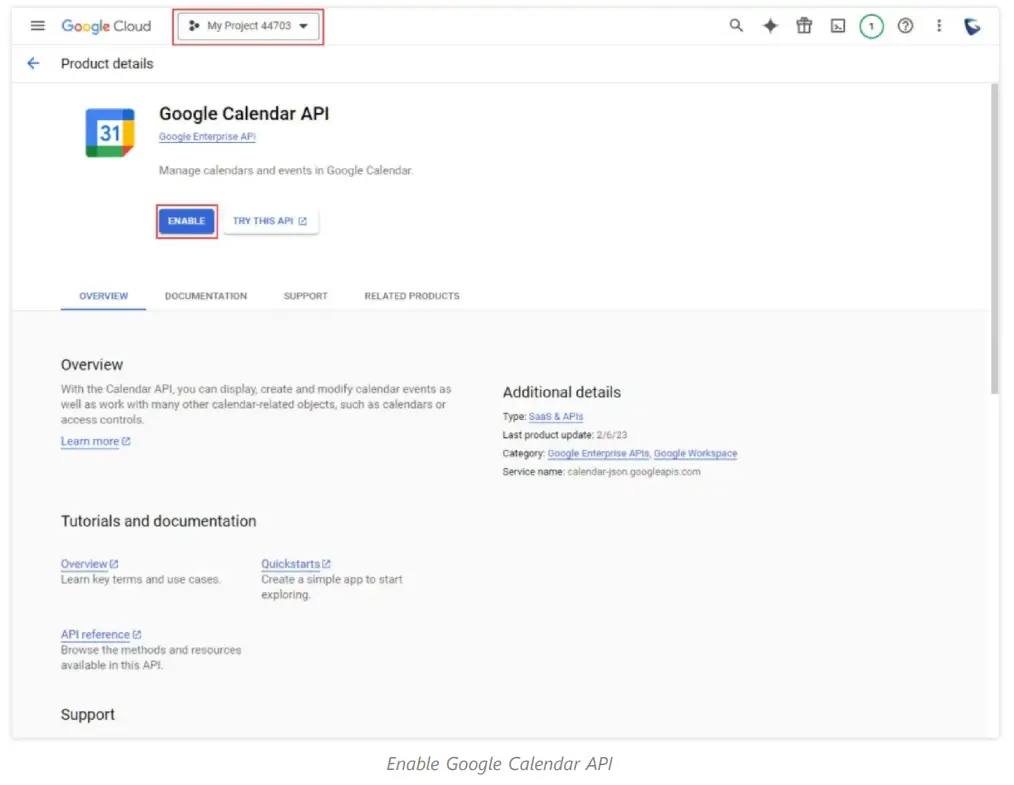Click the Google Calendar 31 product icon
The image size is (1014, 785).
pyautogui.click(x=110, y=133)
